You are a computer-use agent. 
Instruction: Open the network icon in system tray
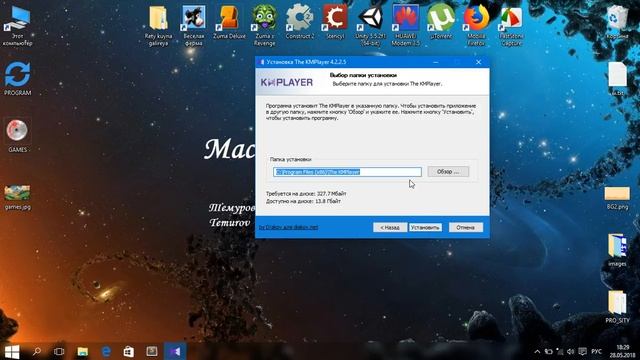(x=560, y=351)
